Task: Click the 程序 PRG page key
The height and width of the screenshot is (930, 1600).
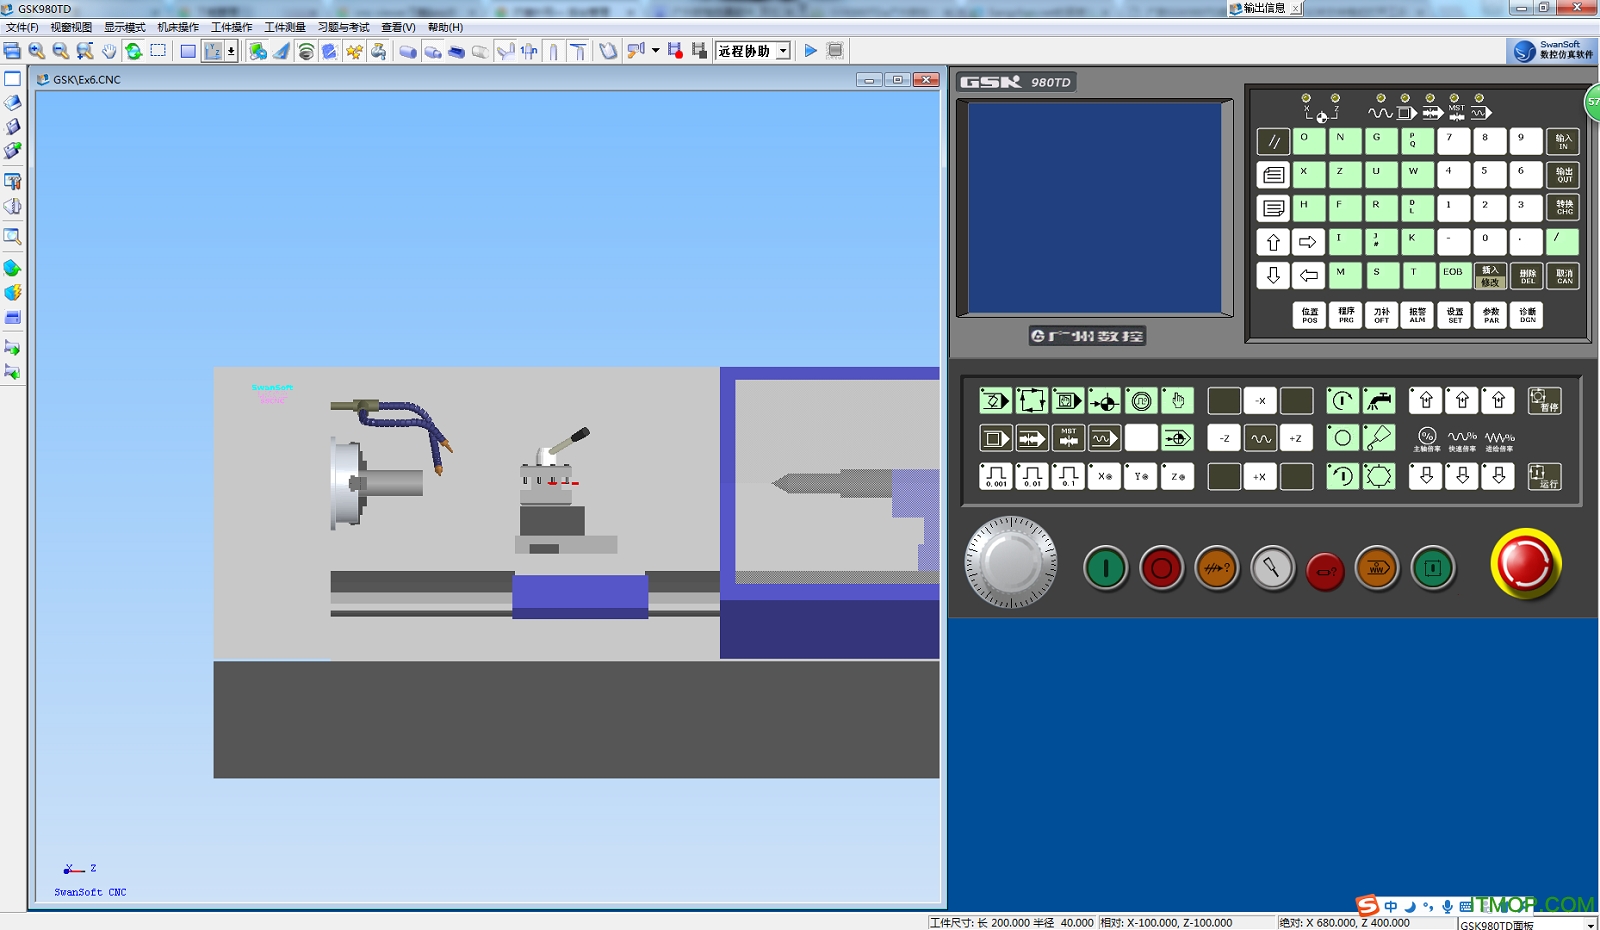Action: [x=1346, y=315]
